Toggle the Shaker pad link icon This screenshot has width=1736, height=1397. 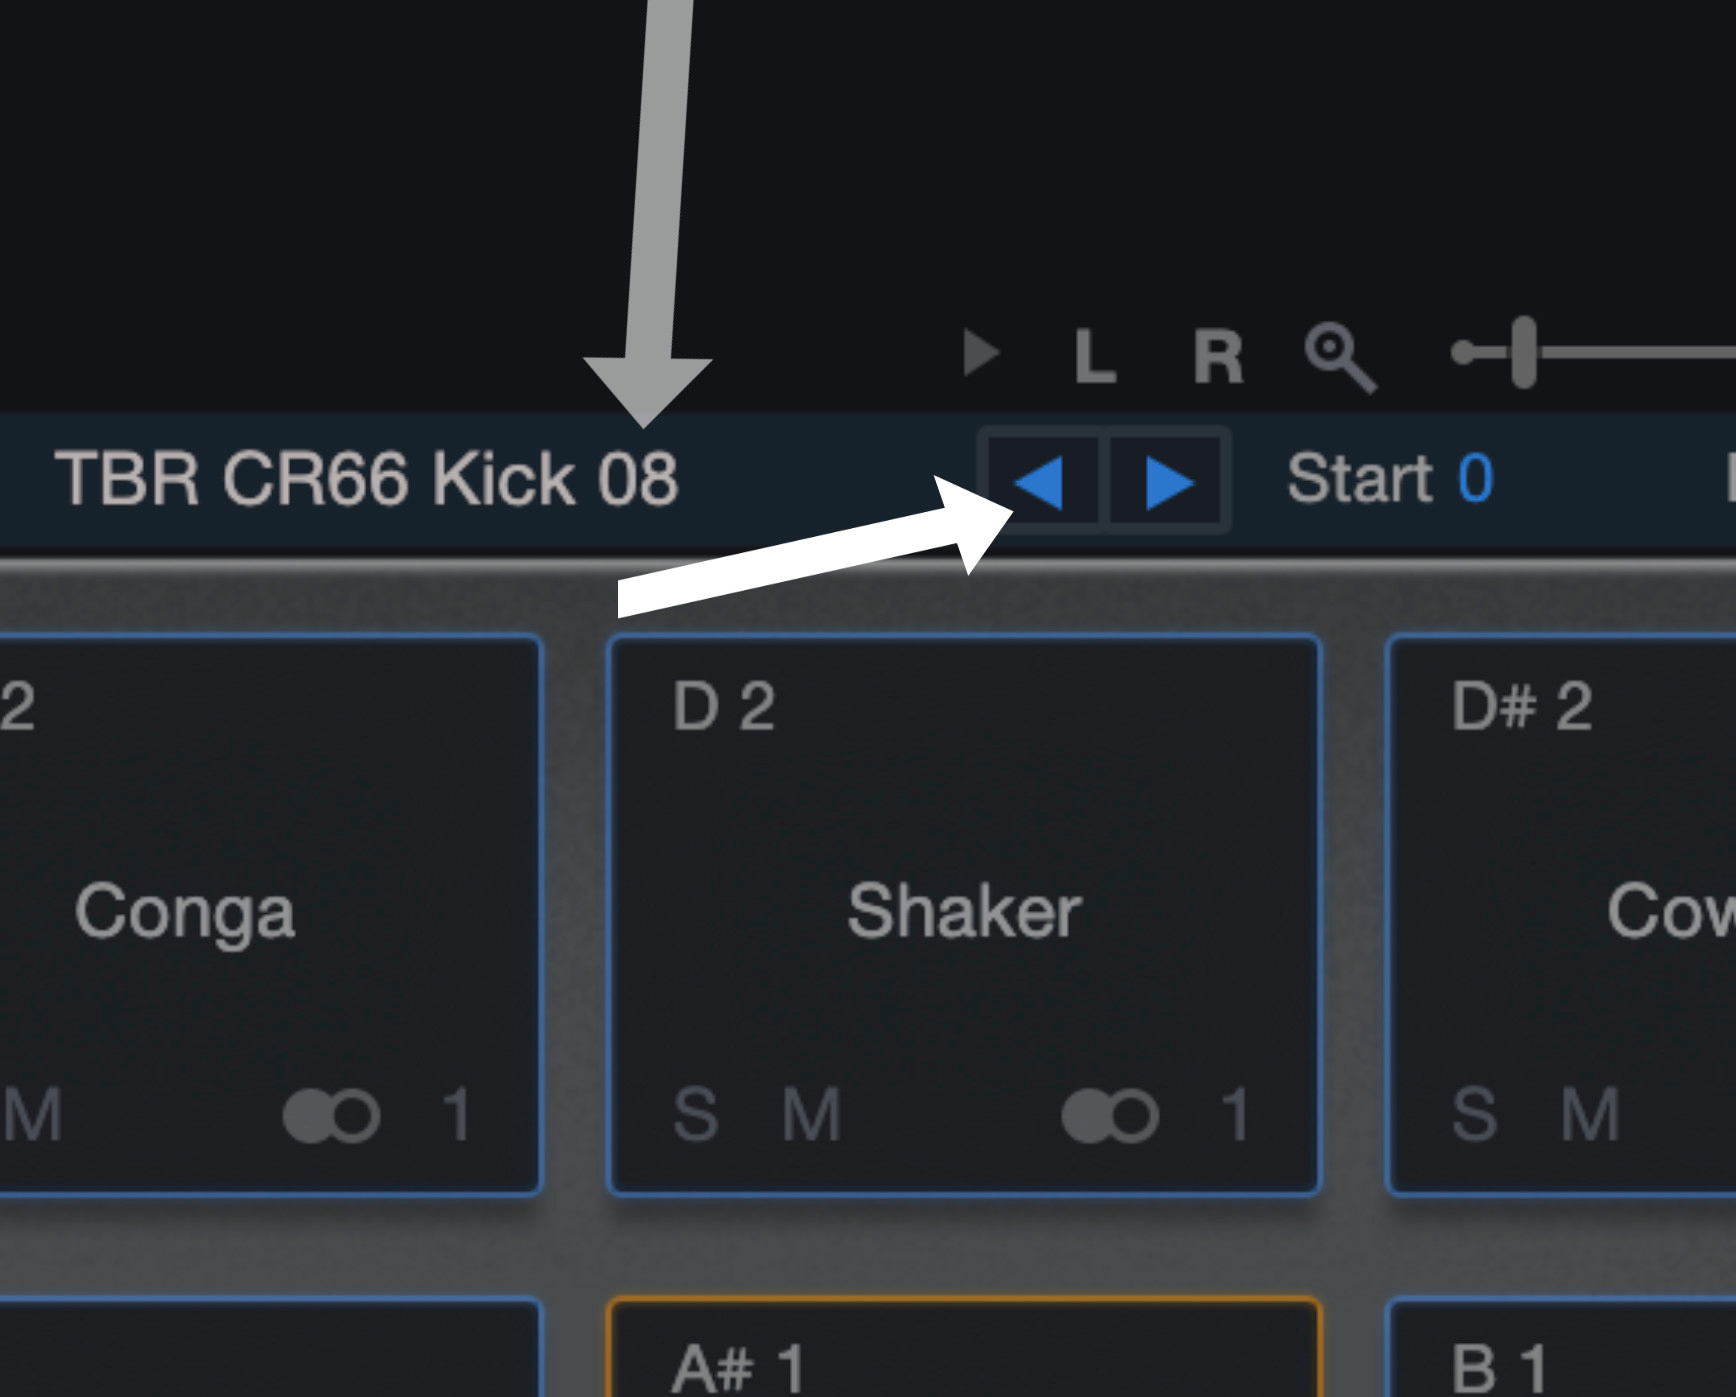point(1110,1115)
